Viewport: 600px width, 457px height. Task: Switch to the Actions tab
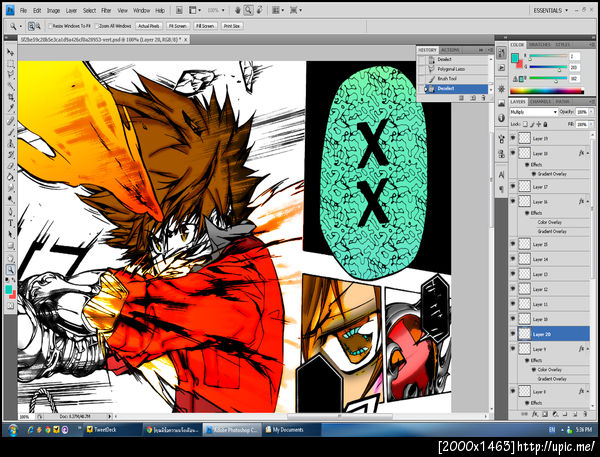pos(450,50)
